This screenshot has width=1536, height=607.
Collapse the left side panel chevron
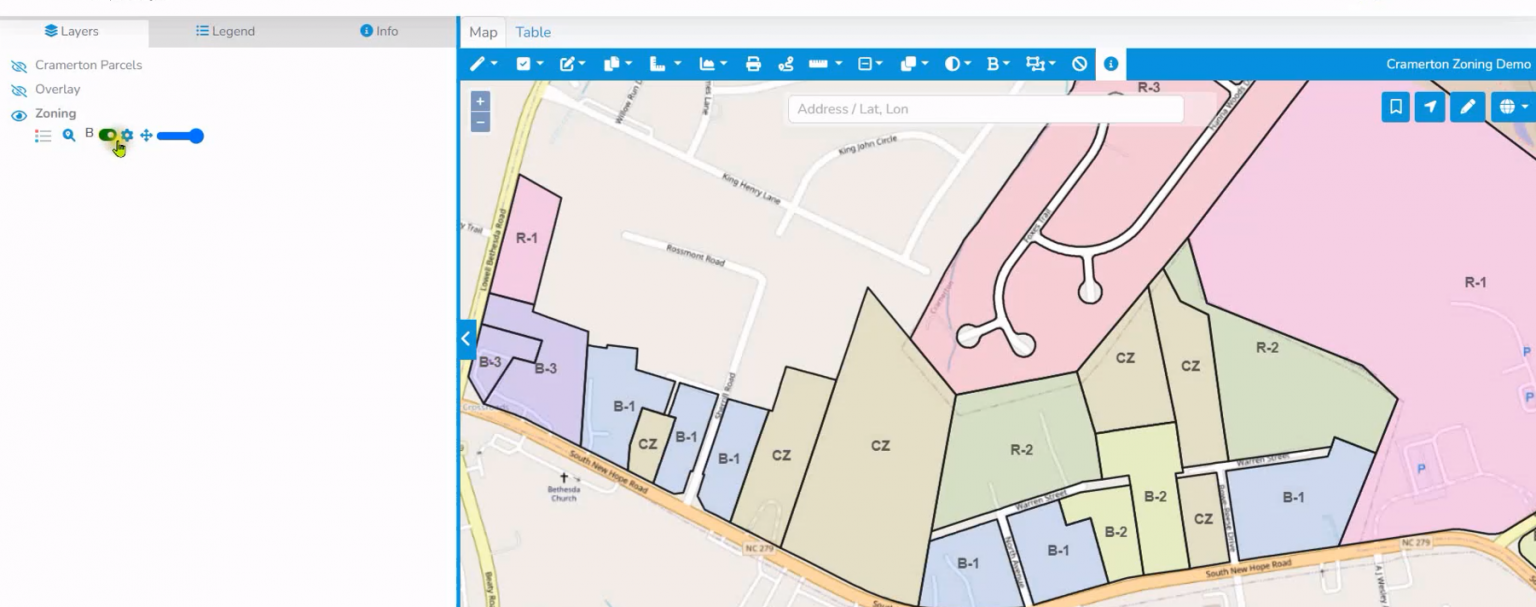click(x=466, y=339)
